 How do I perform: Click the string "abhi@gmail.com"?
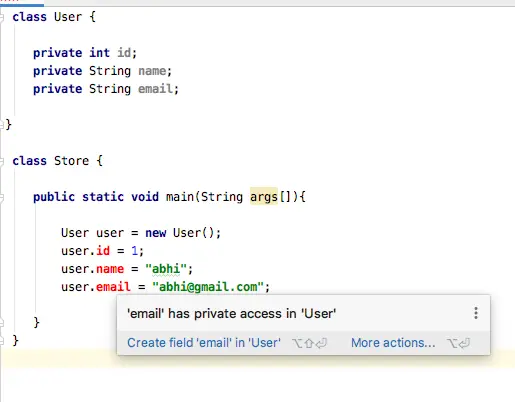tap(208, 287)
